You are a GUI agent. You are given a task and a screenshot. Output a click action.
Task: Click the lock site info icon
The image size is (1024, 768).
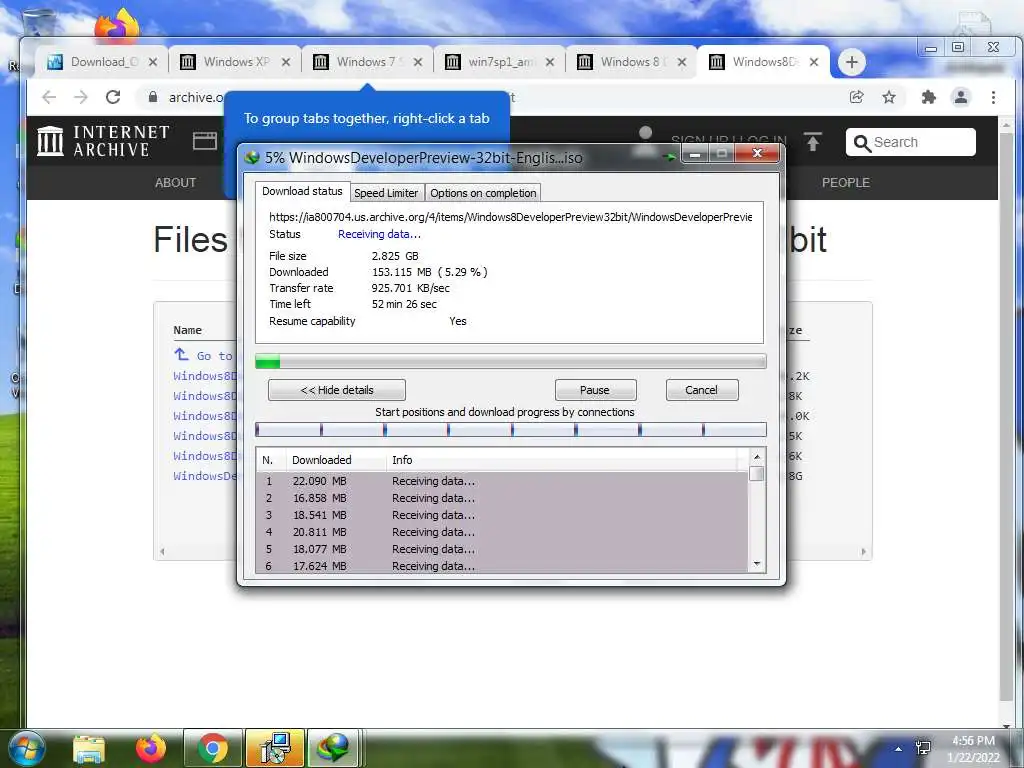(153, 97)
